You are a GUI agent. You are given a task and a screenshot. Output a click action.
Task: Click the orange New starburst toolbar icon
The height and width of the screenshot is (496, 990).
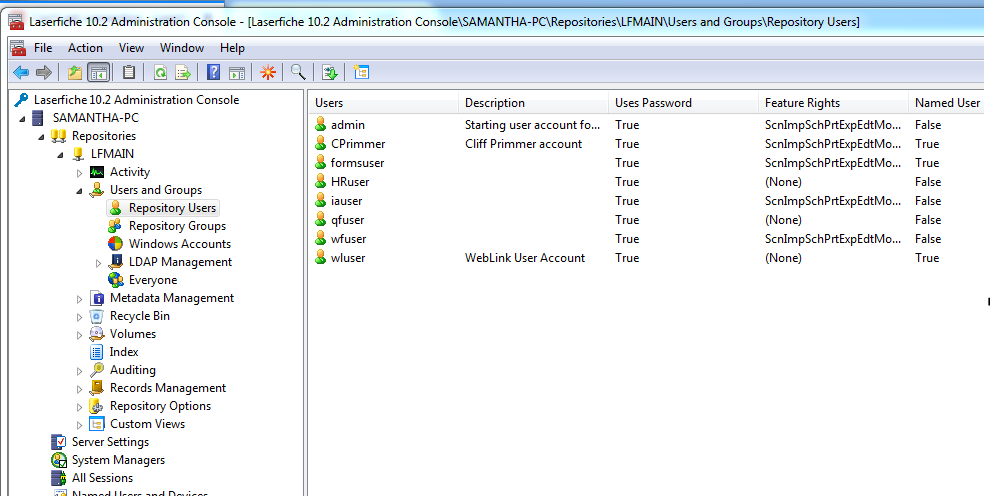pyautogui.click(x=268, y=73)
